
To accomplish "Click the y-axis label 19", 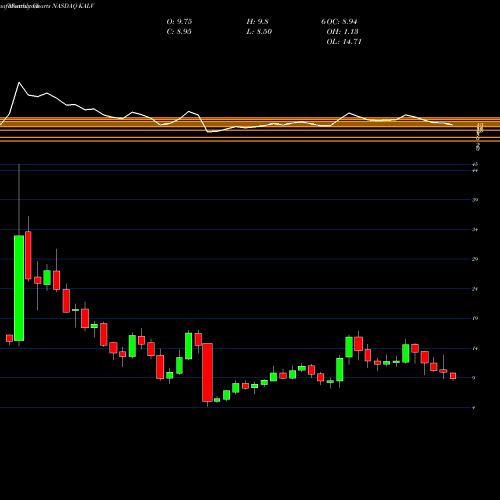I will [475, 318].
